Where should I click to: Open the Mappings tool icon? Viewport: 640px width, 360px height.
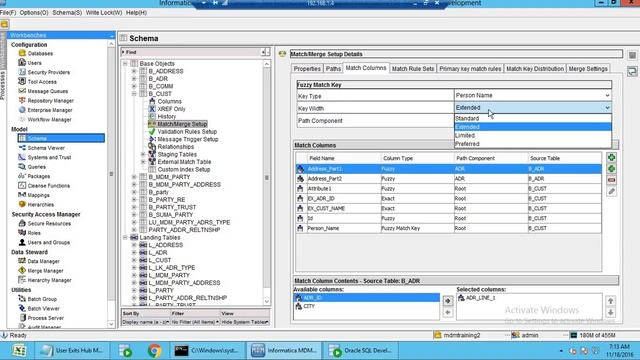pyautogui.click(x=22, y=195)
